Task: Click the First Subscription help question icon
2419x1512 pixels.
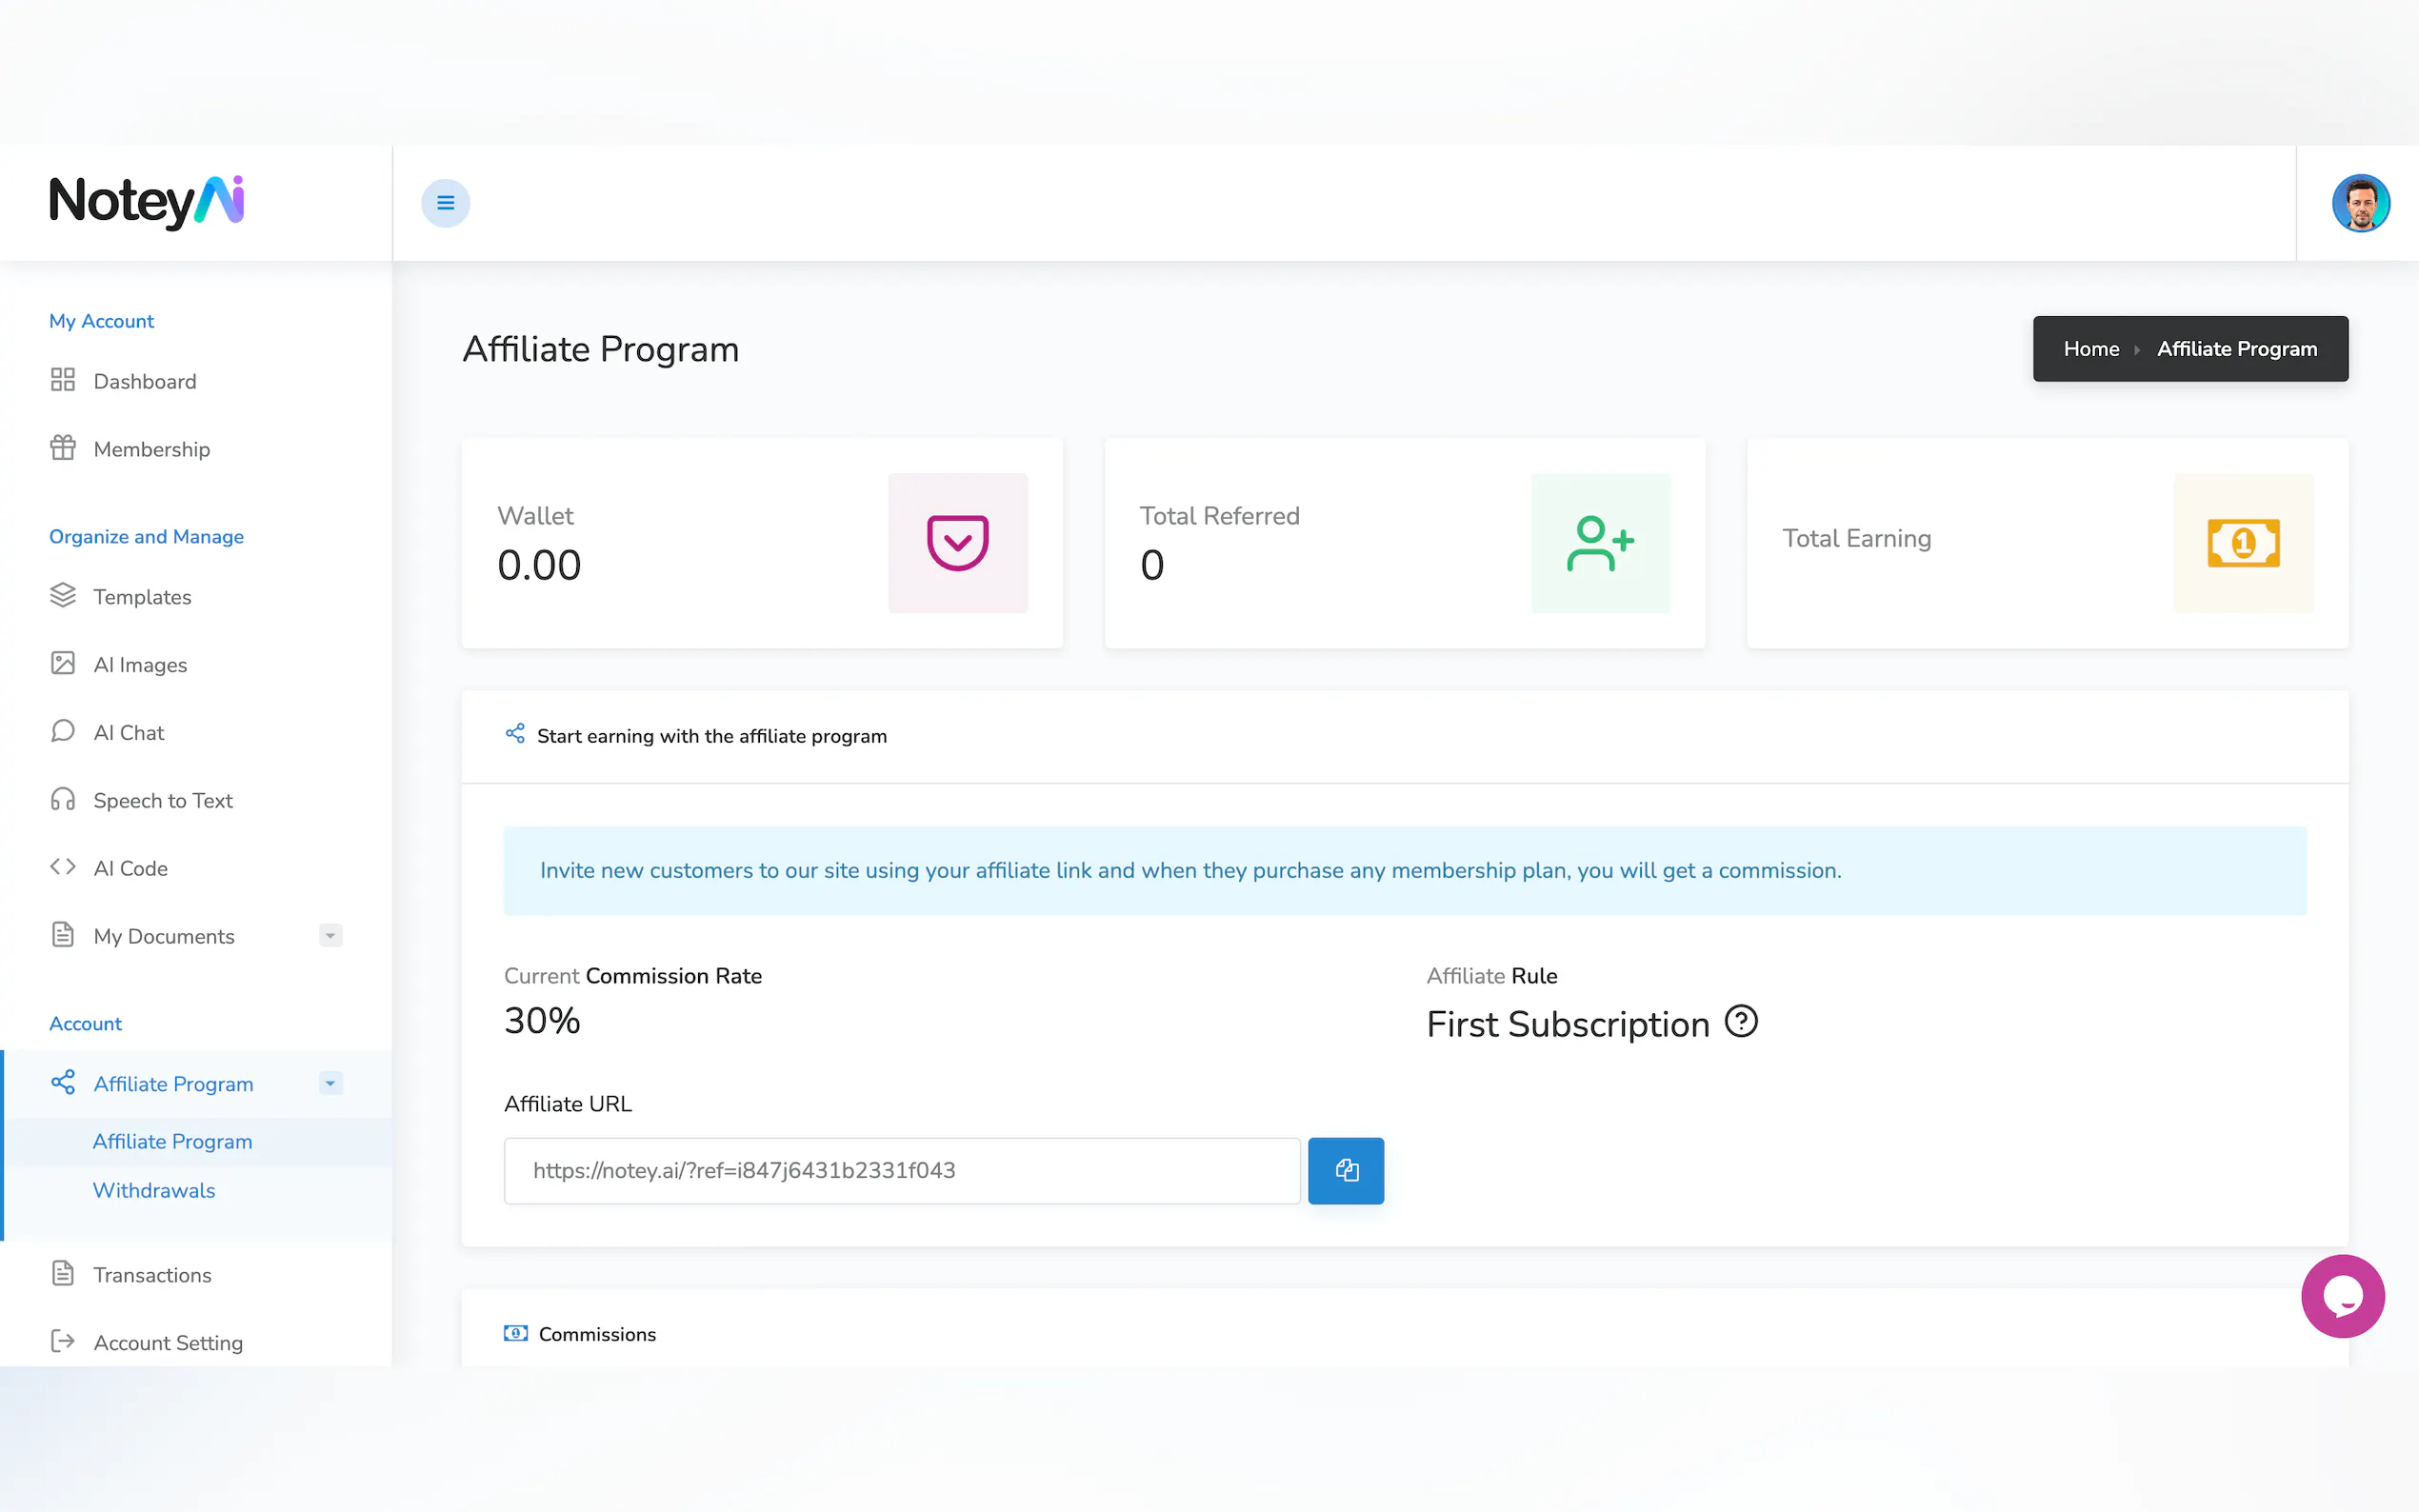Action: [x=1741, y=1022]
